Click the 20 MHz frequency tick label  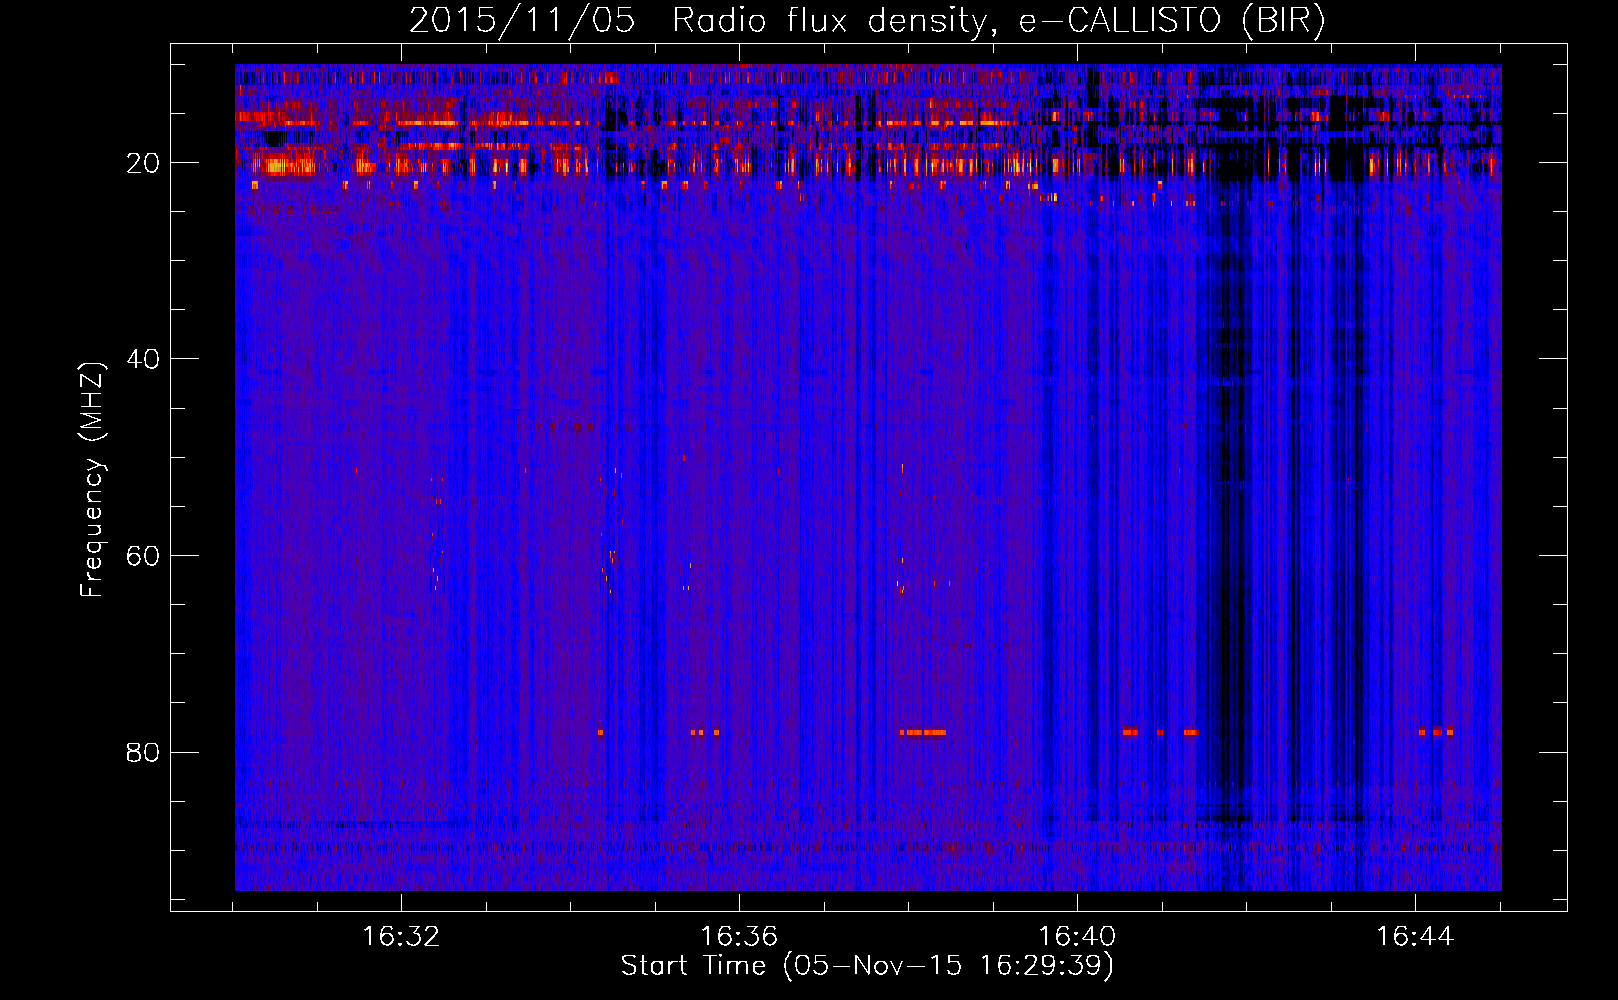pos(143,163)
